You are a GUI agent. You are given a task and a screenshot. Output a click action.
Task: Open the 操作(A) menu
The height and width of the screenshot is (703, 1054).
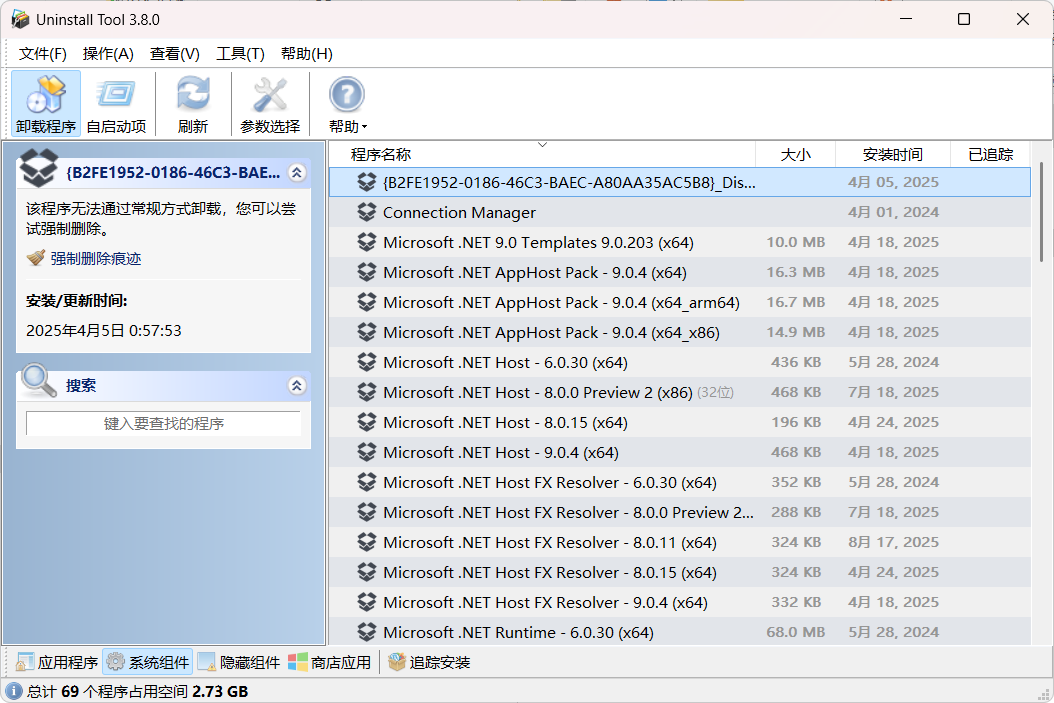[x=108, y=54]
